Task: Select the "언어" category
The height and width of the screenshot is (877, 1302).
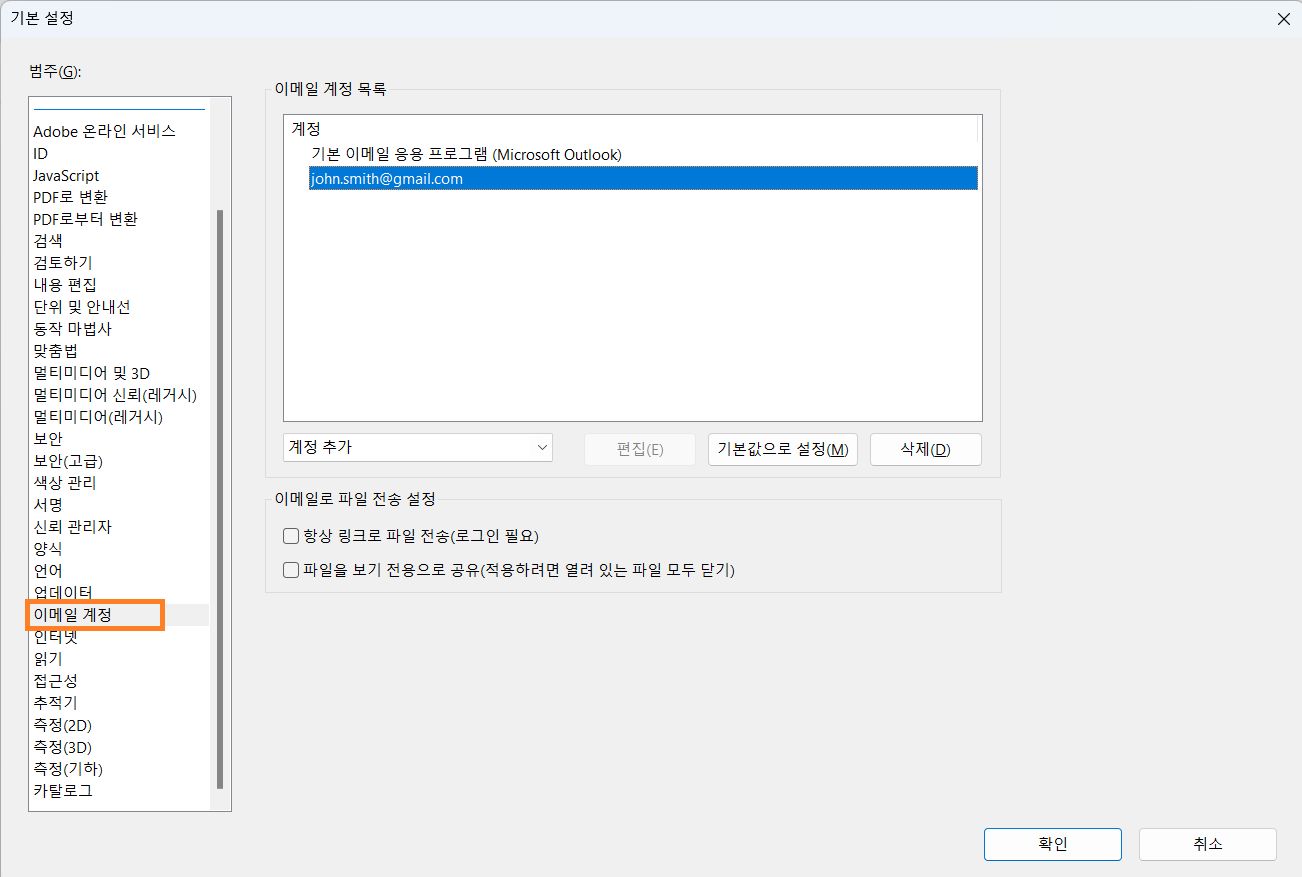Action: tap(47, 570)
